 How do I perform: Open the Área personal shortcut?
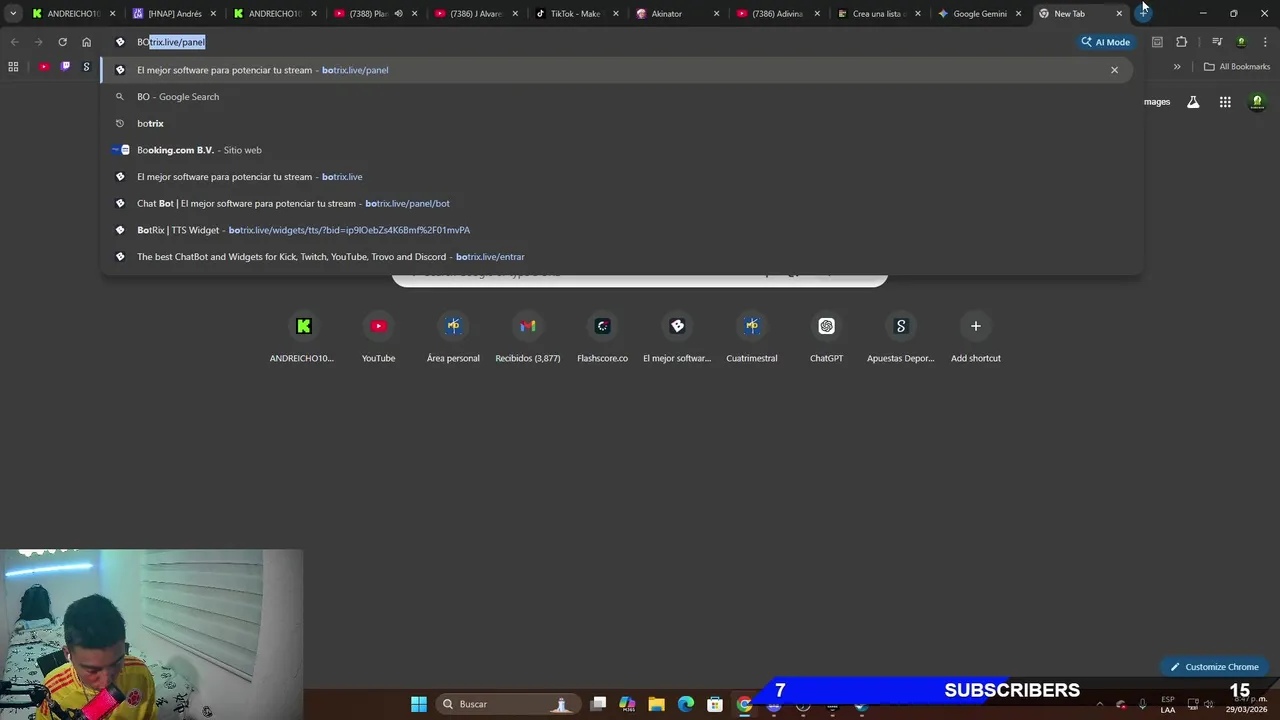click(x=453, y=338)
